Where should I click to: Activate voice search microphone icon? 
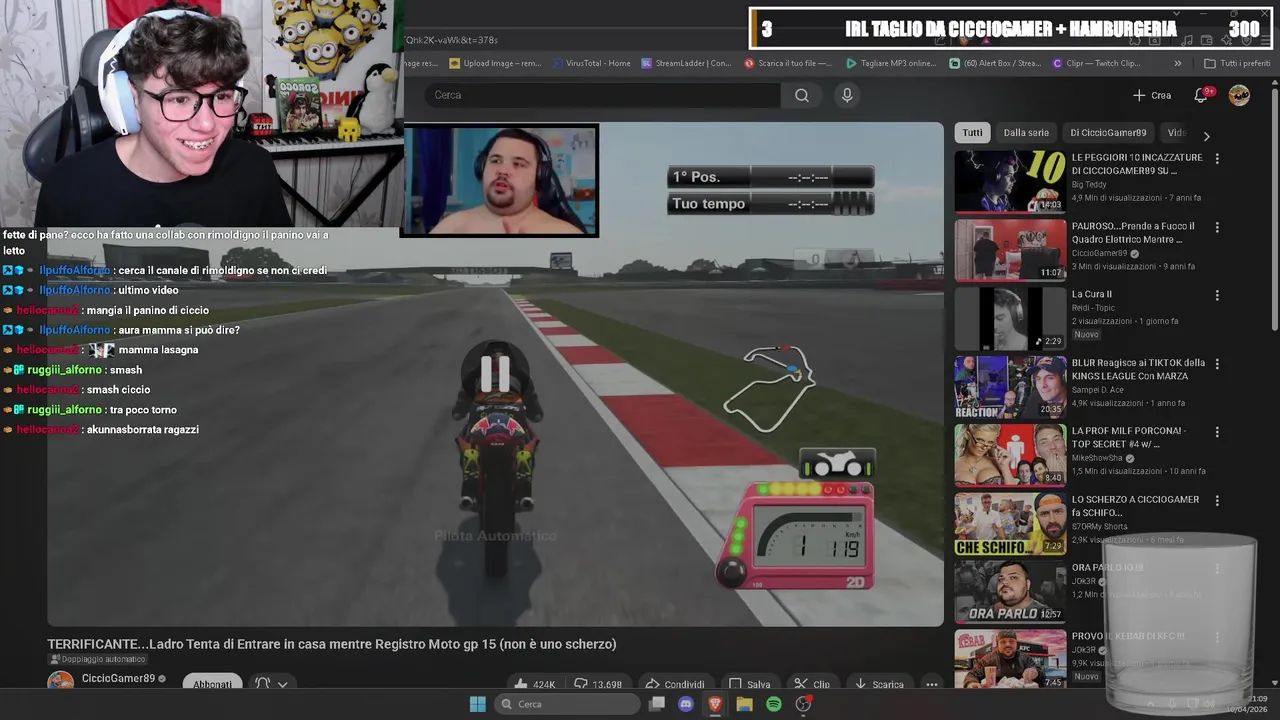pos(847,95)
